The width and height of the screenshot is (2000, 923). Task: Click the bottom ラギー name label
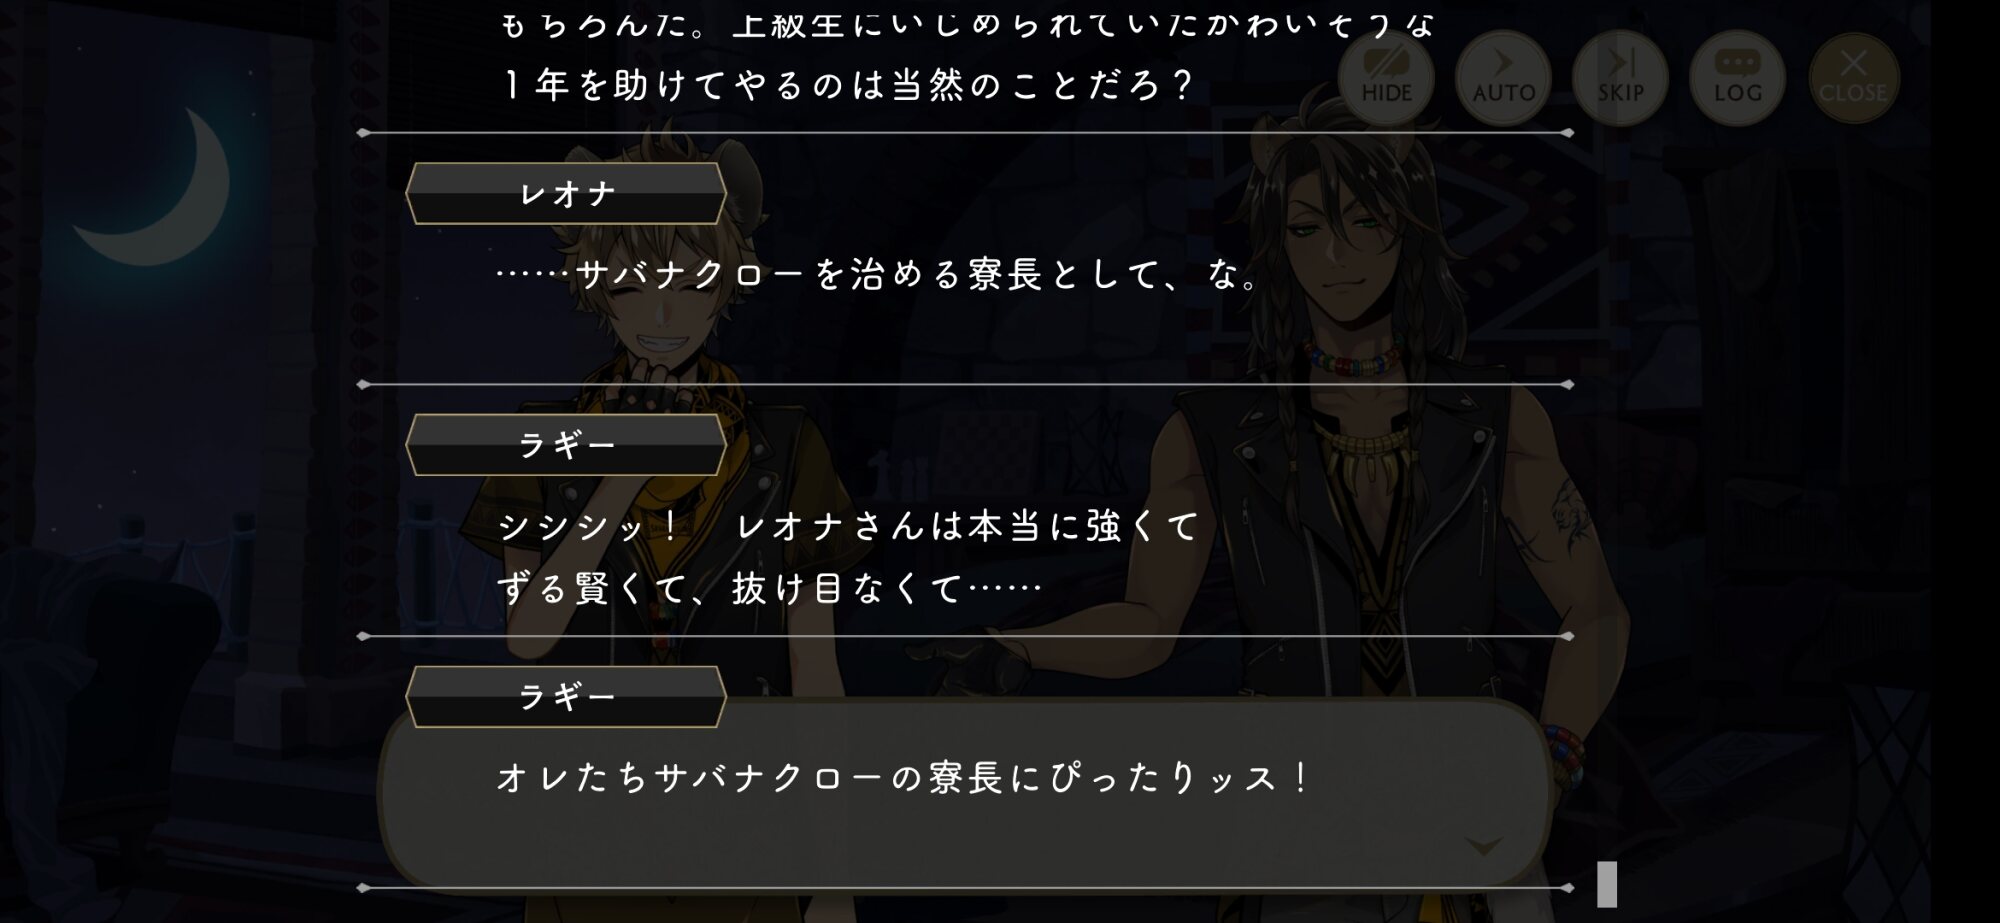coord(566,696)
